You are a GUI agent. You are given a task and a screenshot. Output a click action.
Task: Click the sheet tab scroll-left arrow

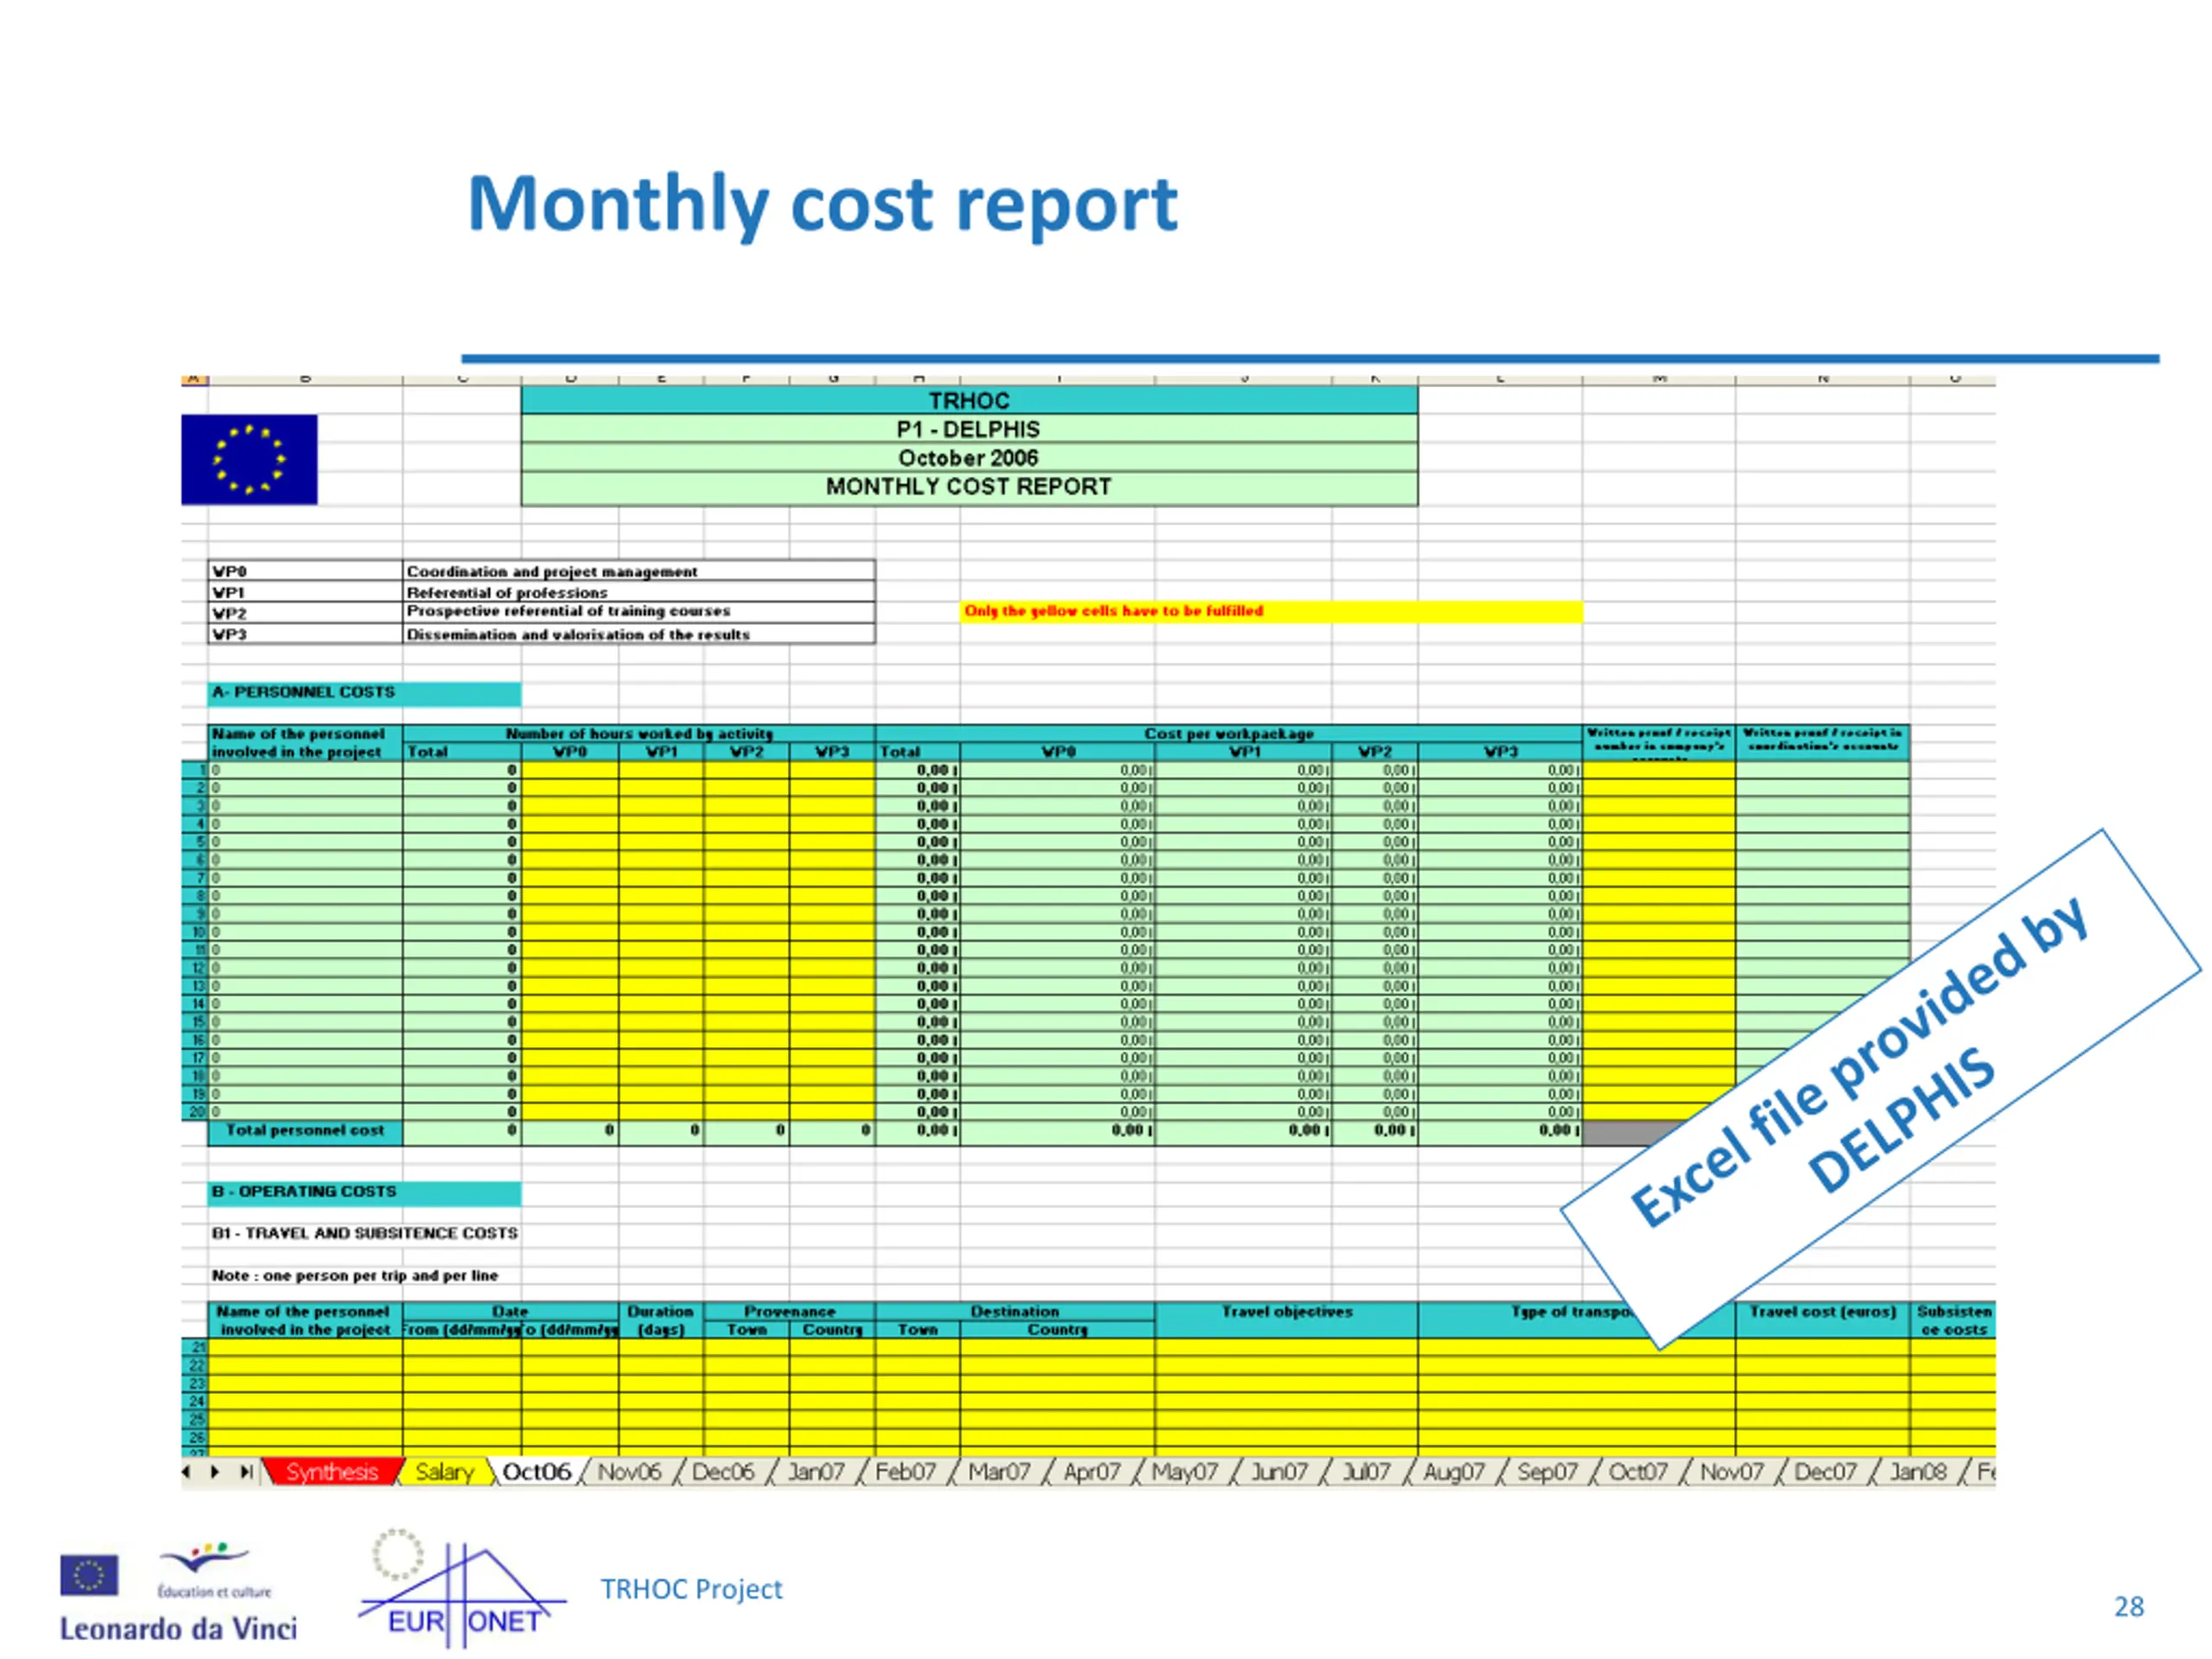(x=186, y=1471)
